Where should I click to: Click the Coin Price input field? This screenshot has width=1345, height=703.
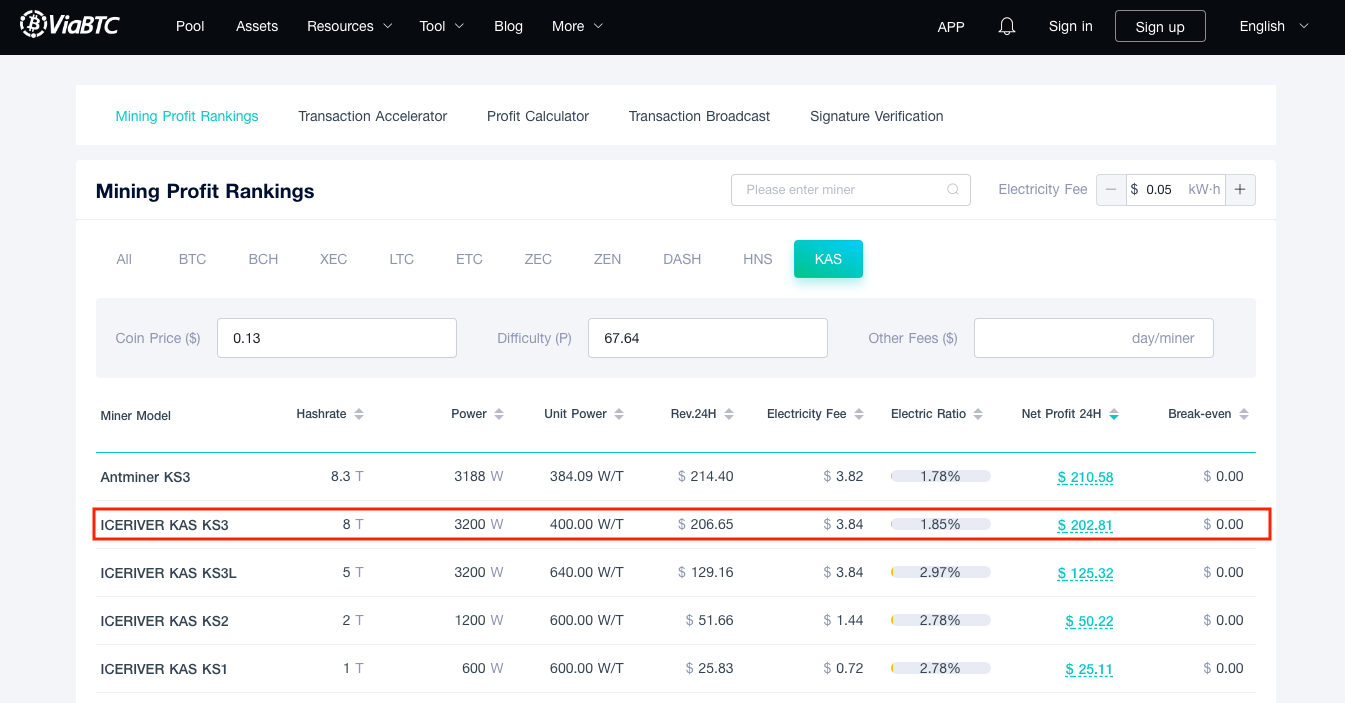point(337,338)
